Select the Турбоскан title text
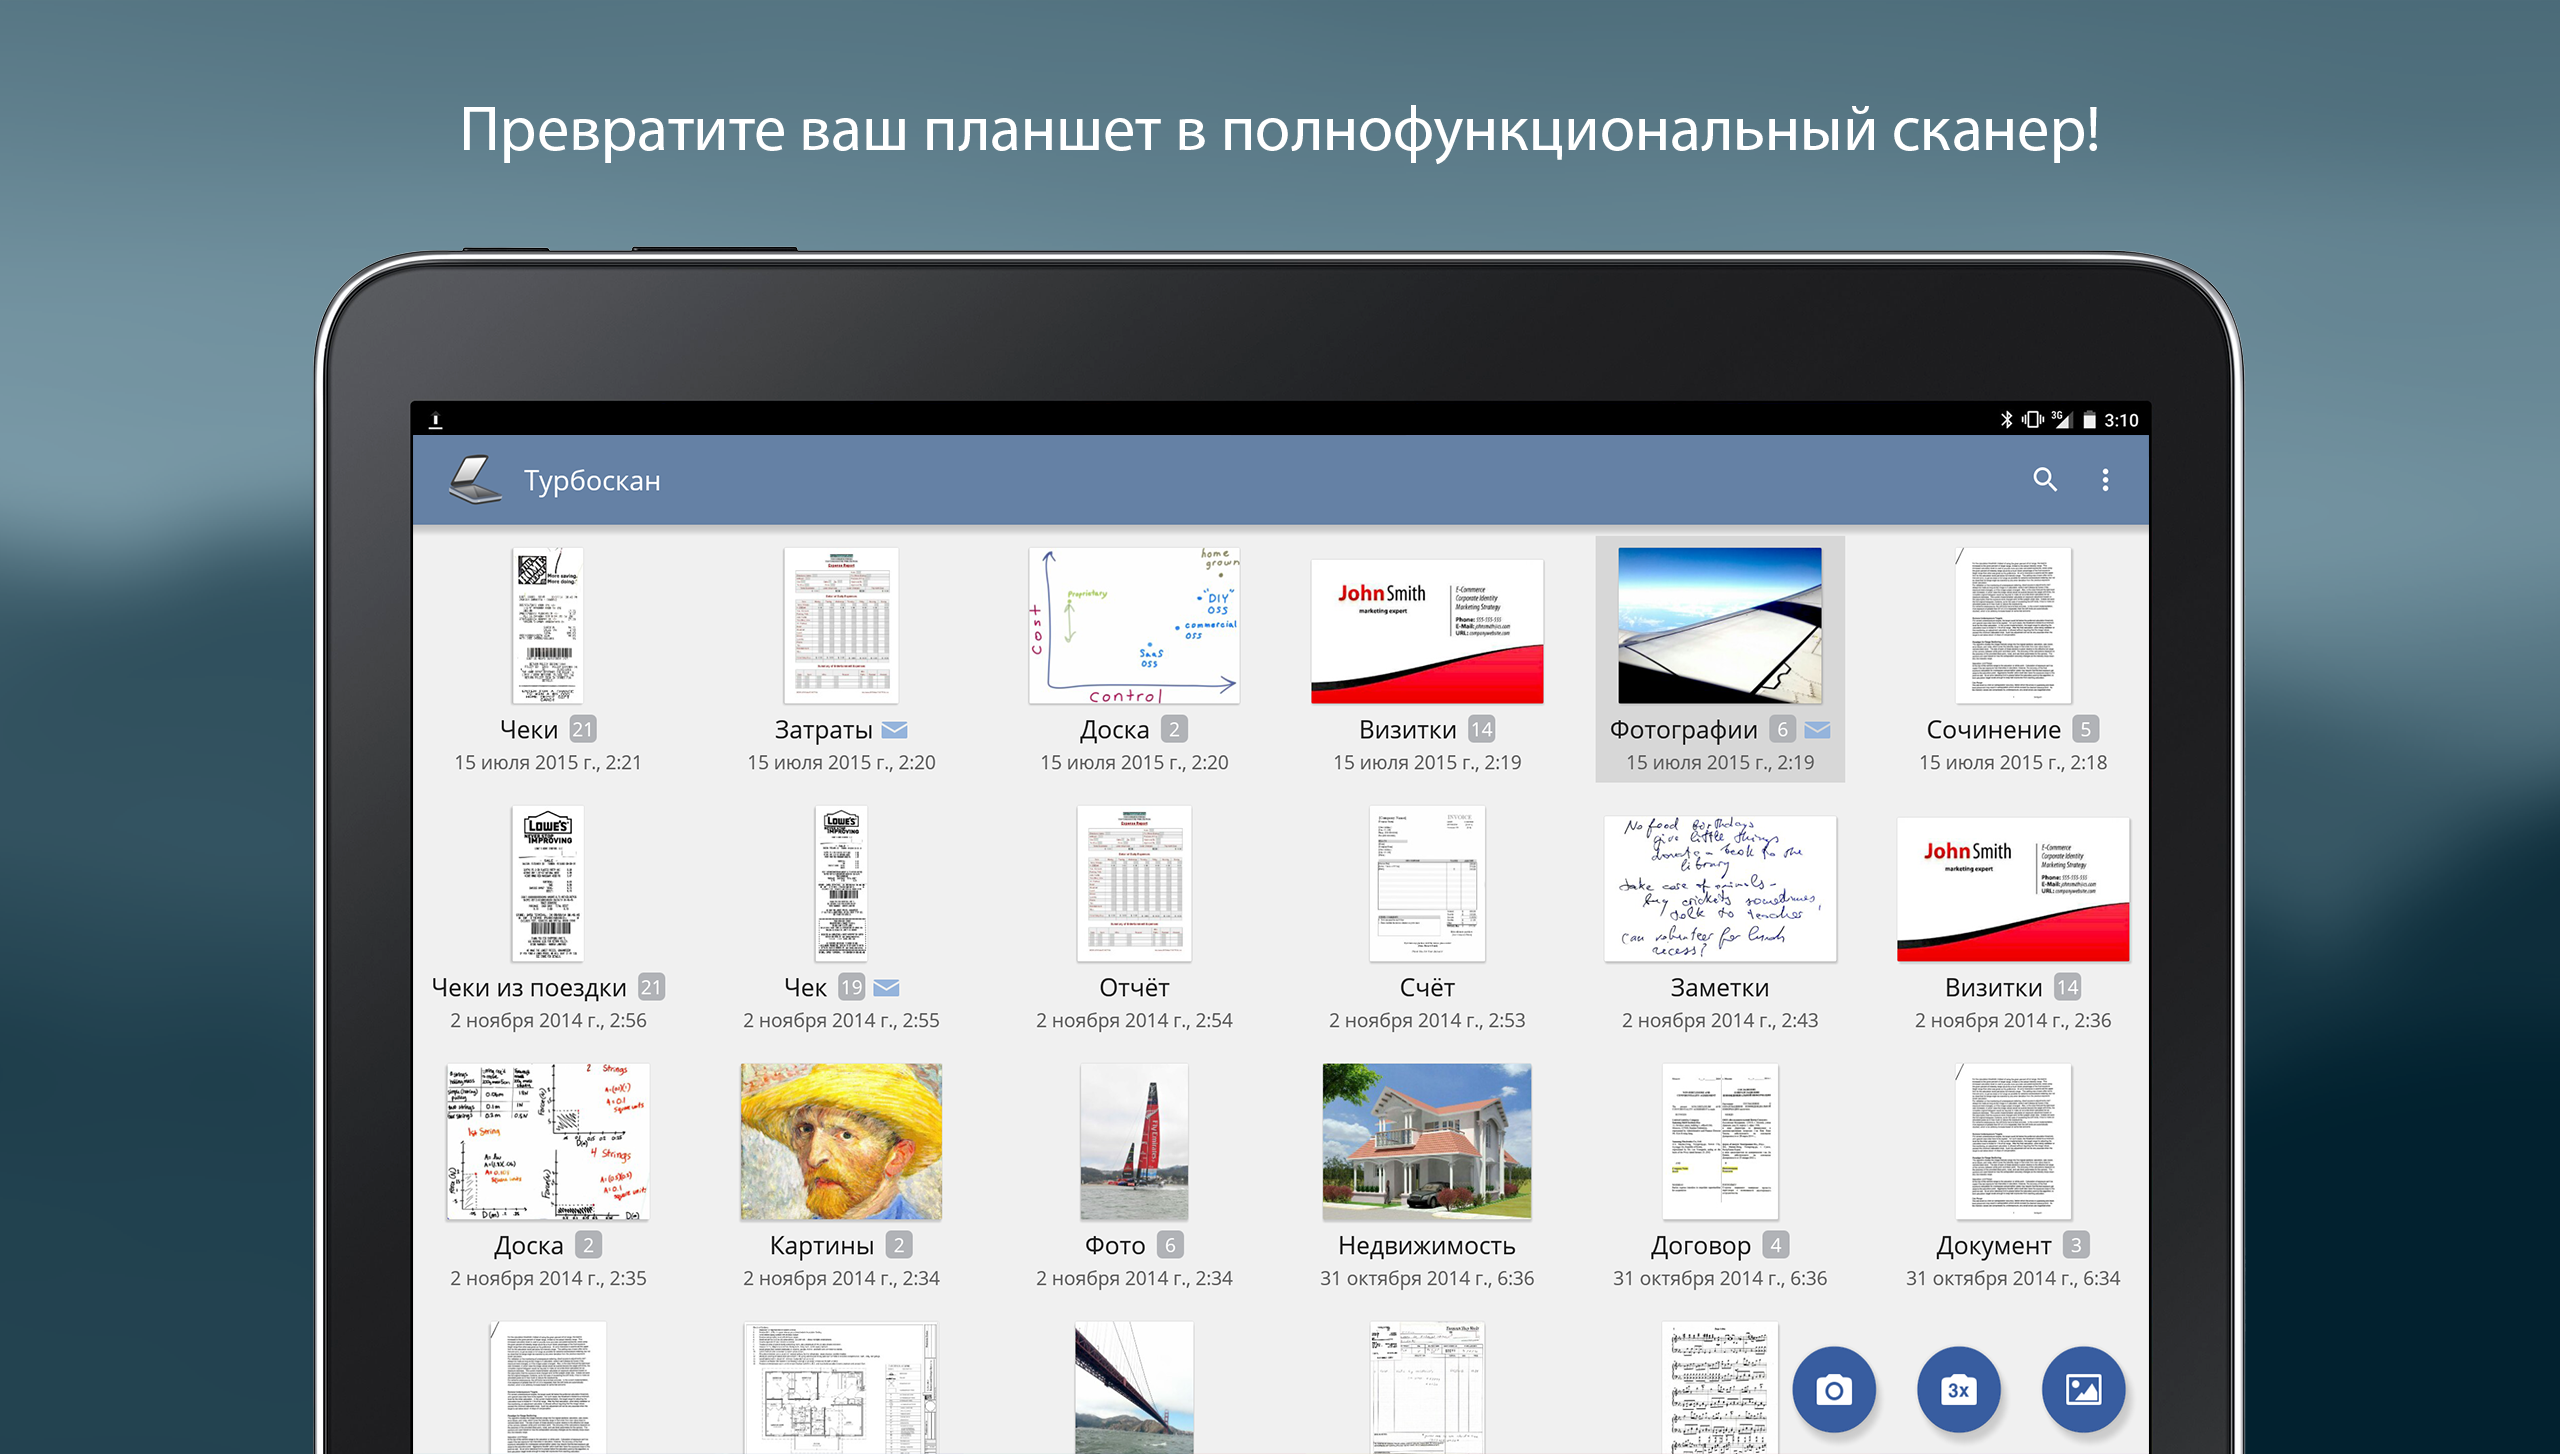 point(592,481)
